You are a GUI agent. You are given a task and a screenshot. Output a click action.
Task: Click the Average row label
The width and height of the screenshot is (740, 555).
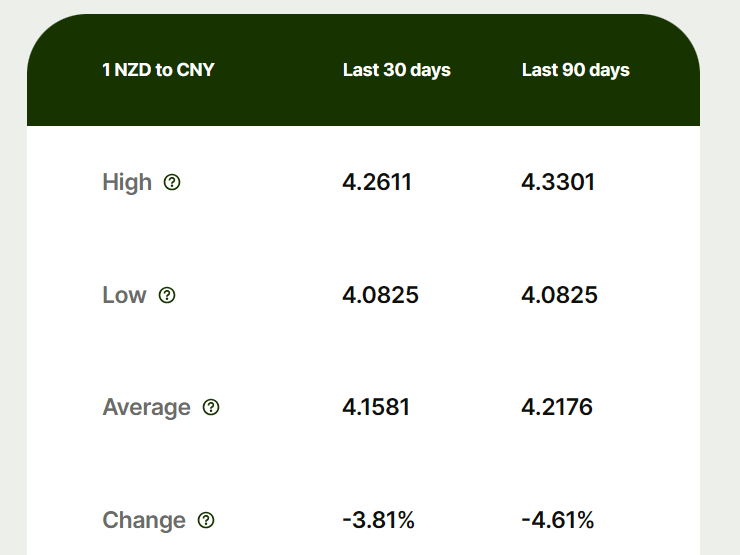click(x=146, y=408)
